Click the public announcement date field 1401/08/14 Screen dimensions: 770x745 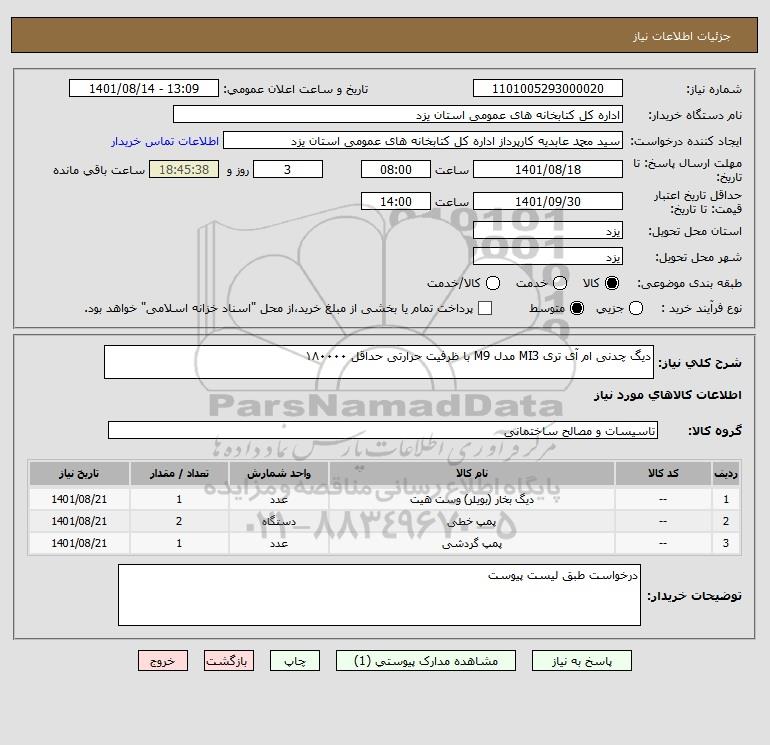click(144, 88)
